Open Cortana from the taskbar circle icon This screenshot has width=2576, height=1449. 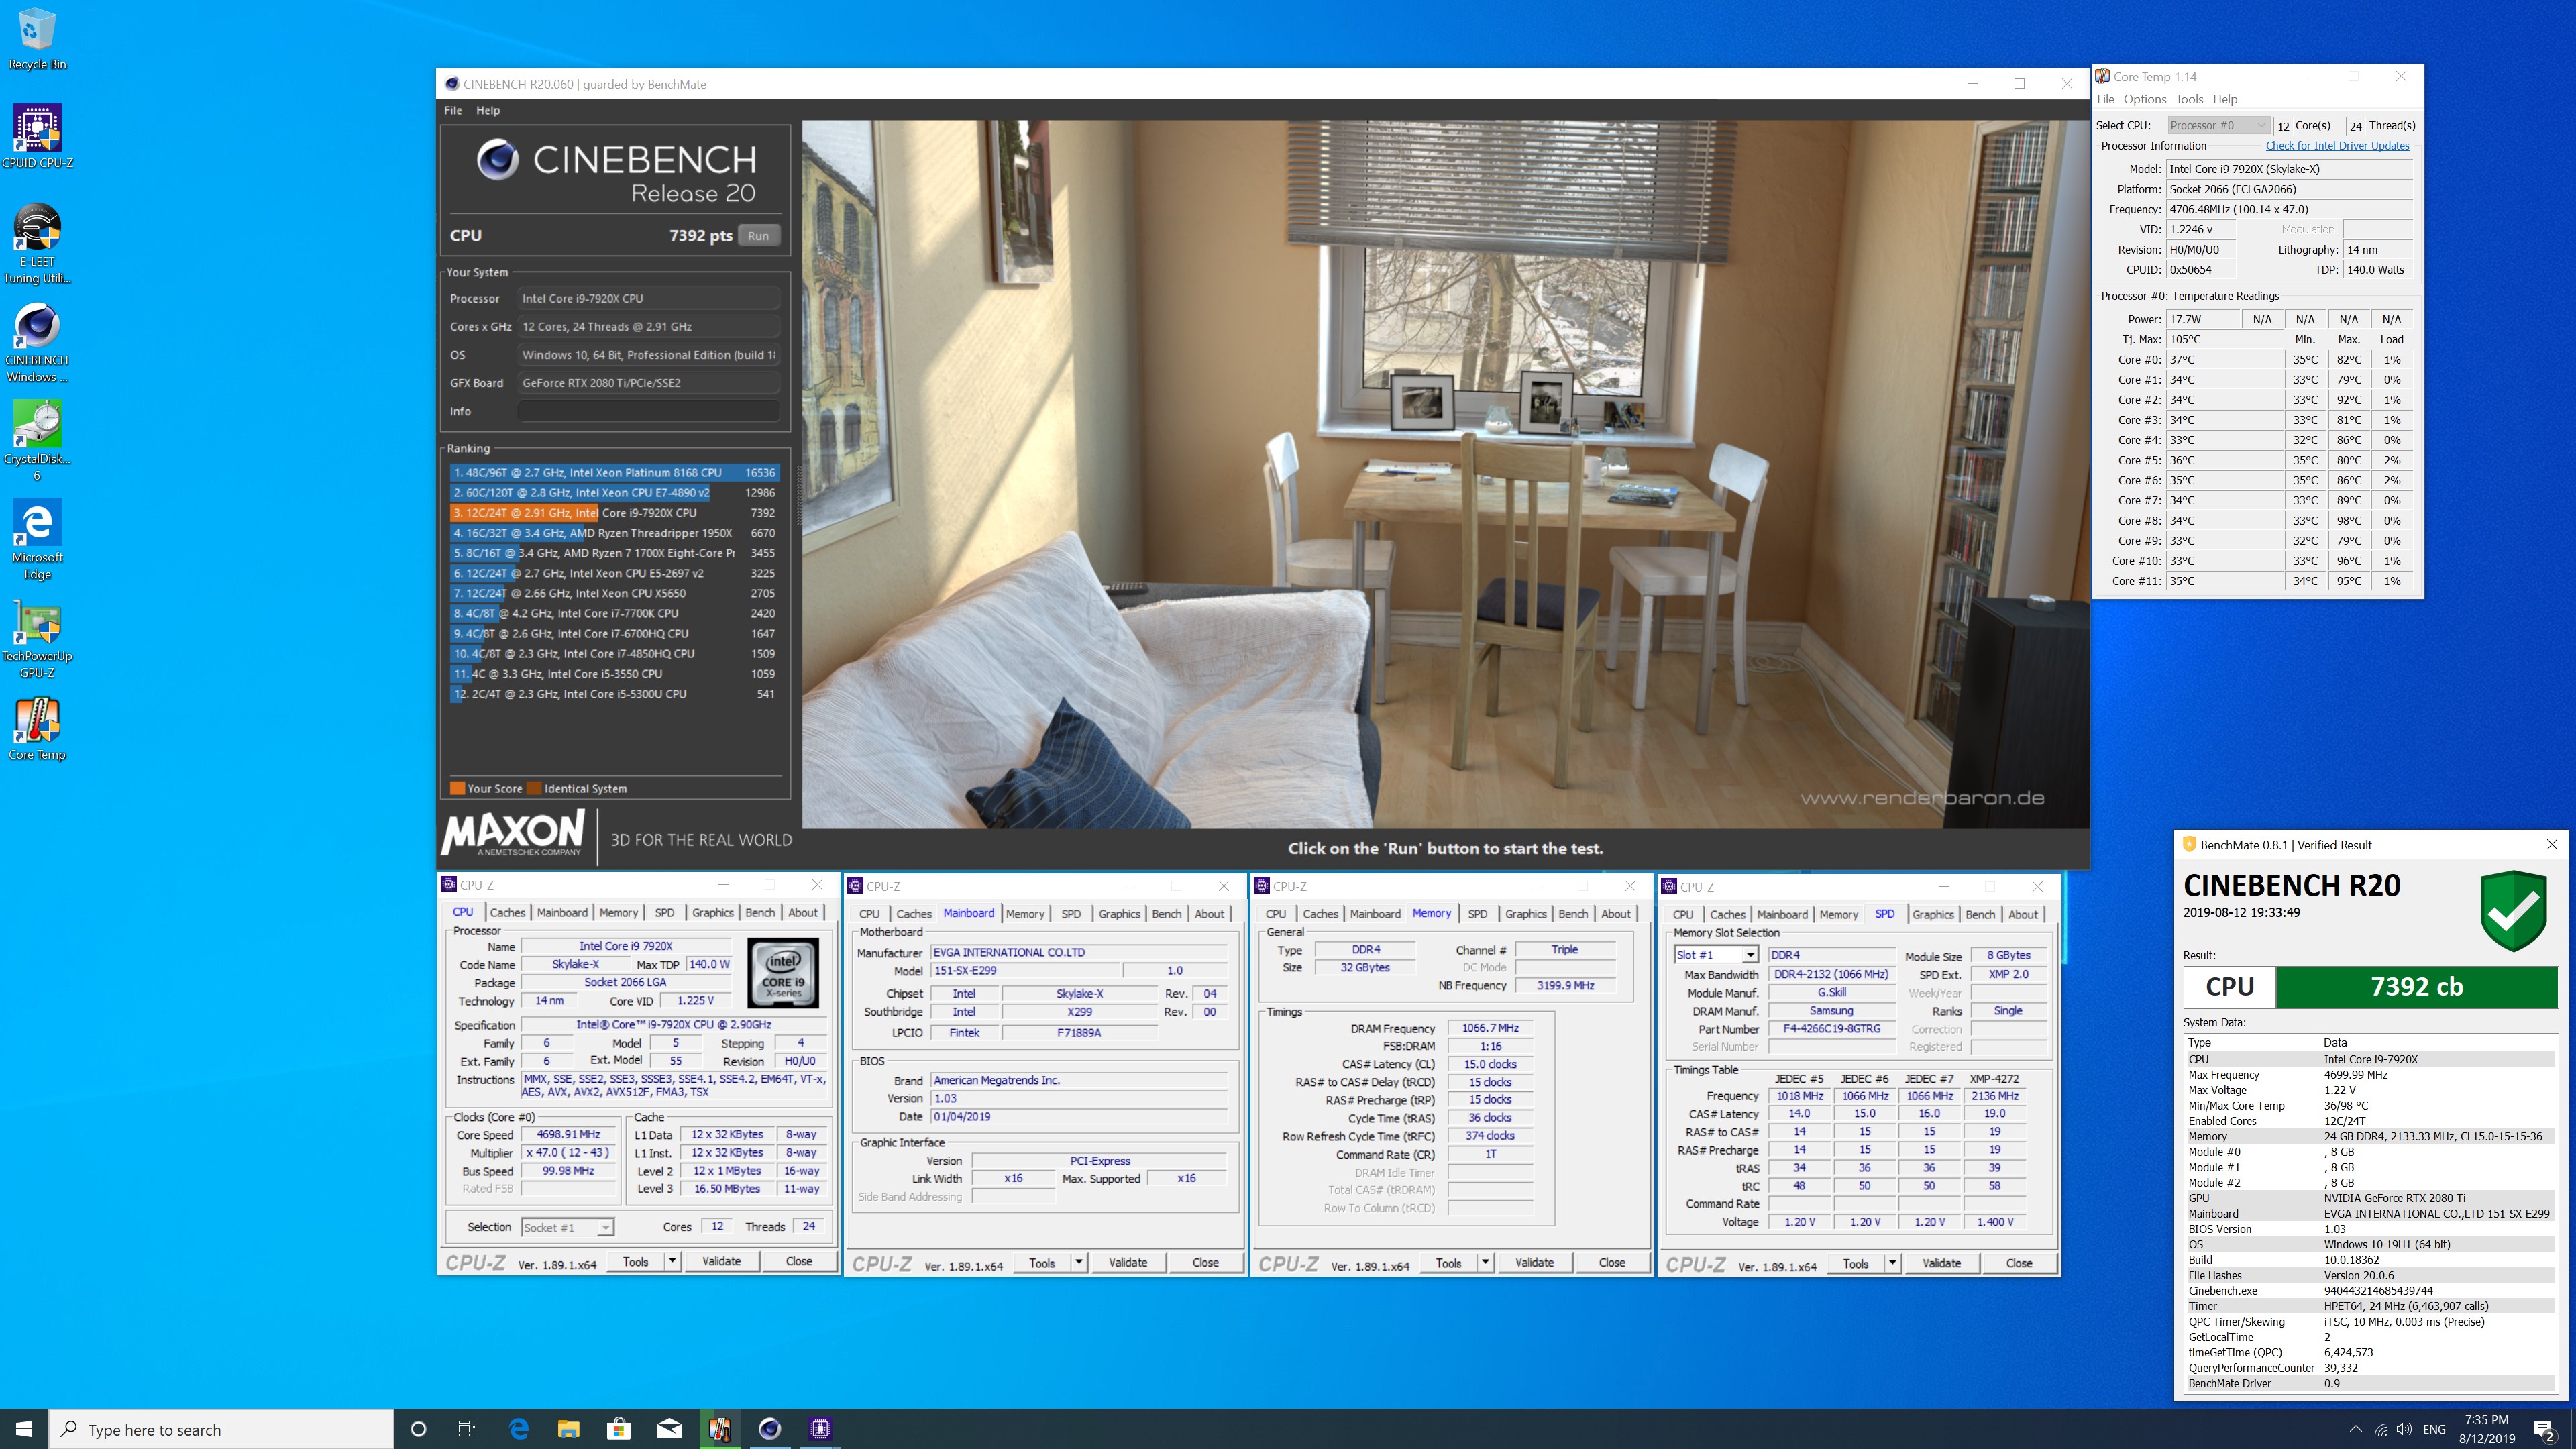(418, 1429)
